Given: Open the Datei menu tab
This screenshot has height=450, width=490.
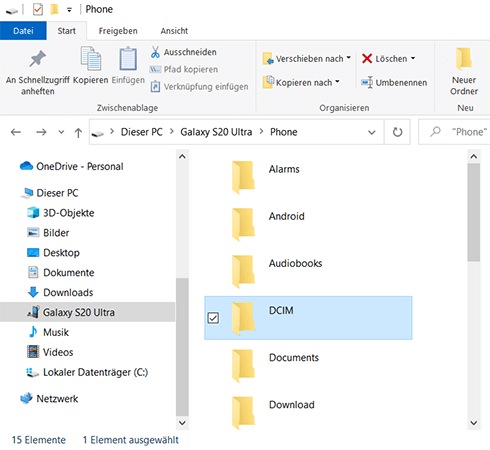Looking at the screenshot, I should coord(23,31).
